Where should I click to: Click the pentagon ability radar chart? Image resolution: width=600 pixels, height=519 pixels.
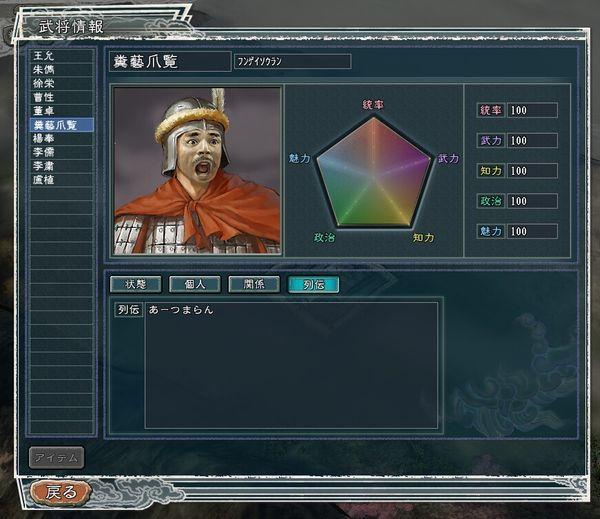tap(373, 172)
